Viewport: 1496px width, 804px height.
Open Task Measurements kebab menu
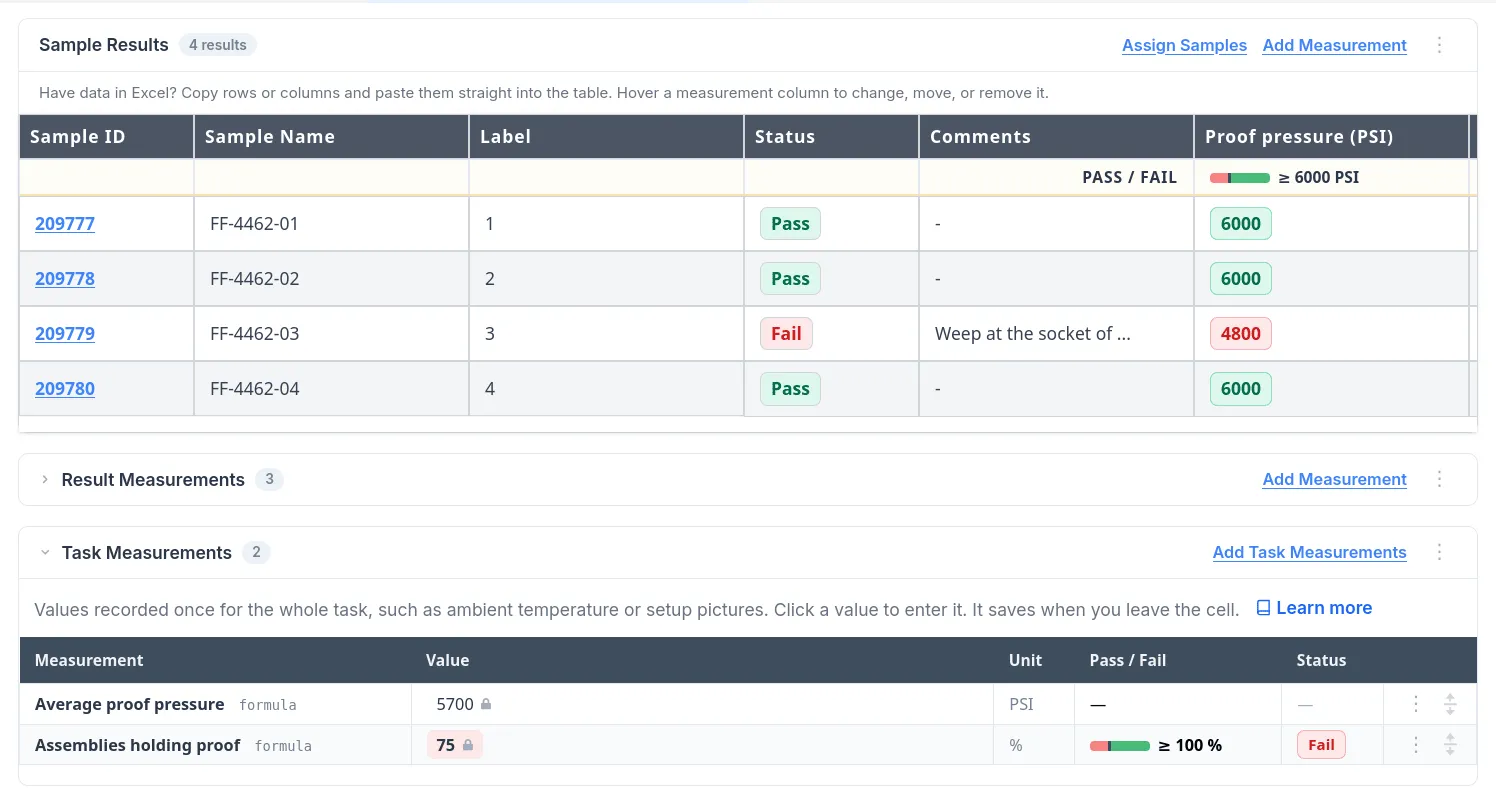(x=1440, y=552)
